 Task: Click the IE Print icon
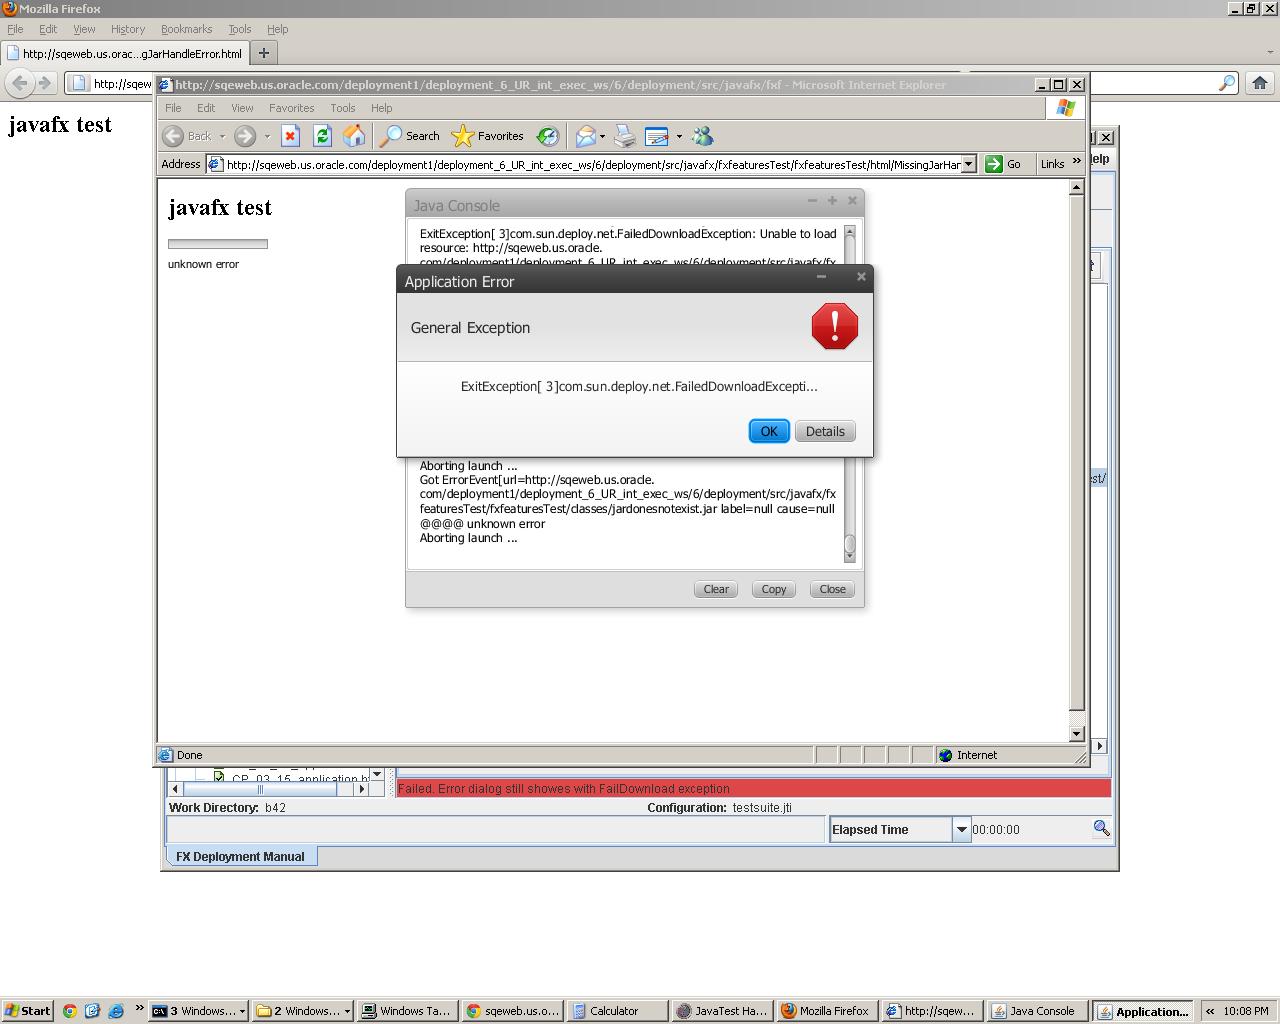625,136
